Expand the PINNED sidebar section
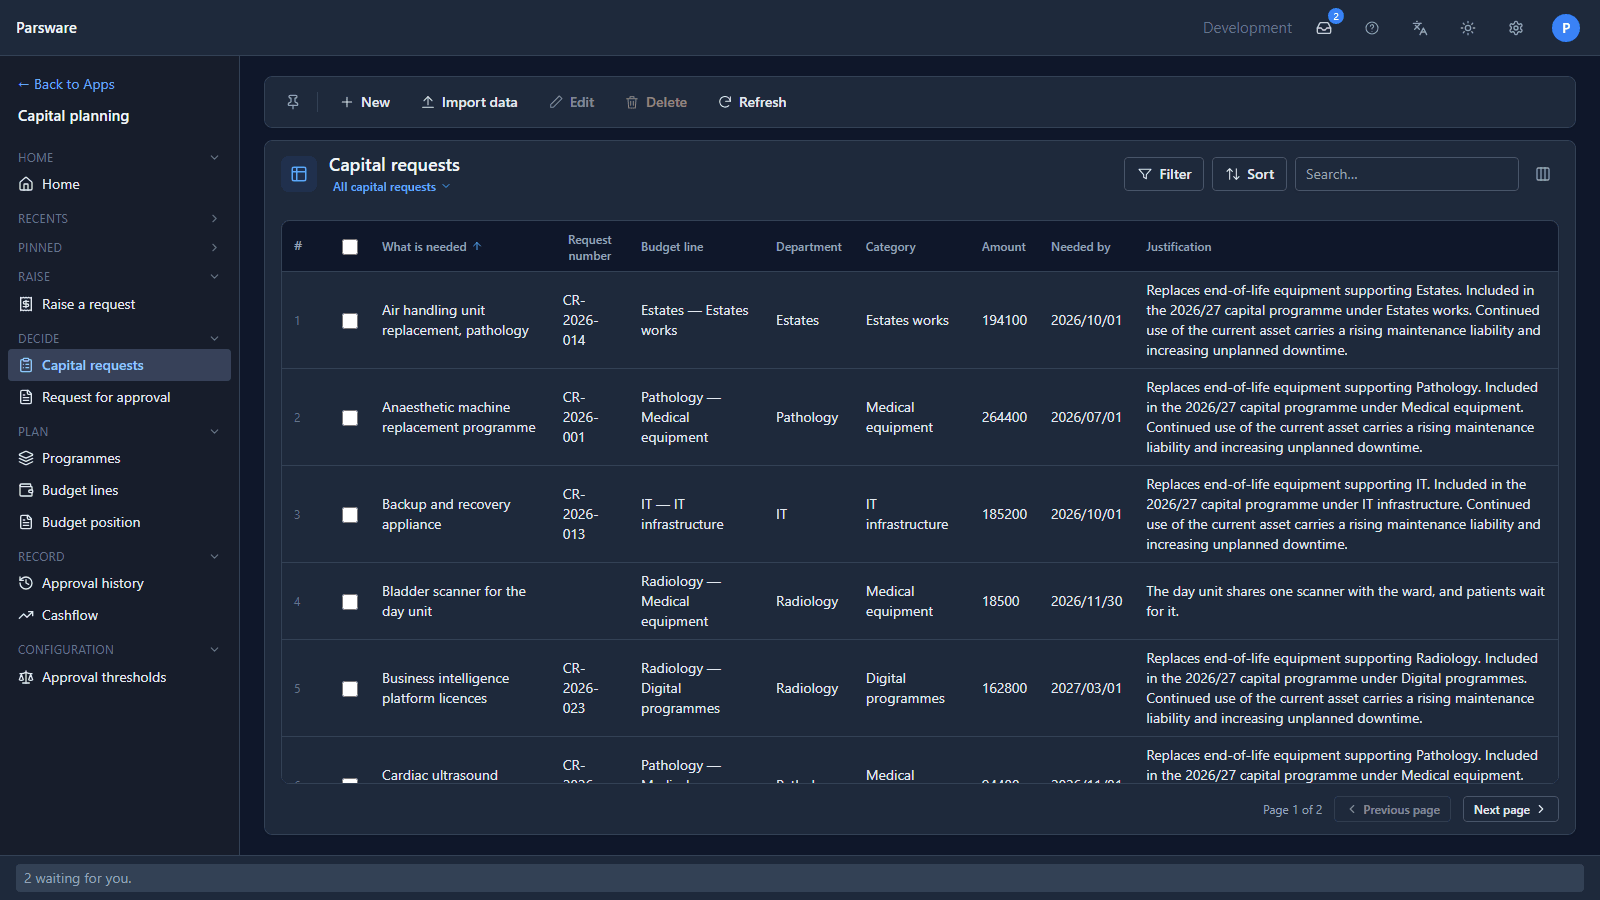1600x900 pixels. (214, 247)
